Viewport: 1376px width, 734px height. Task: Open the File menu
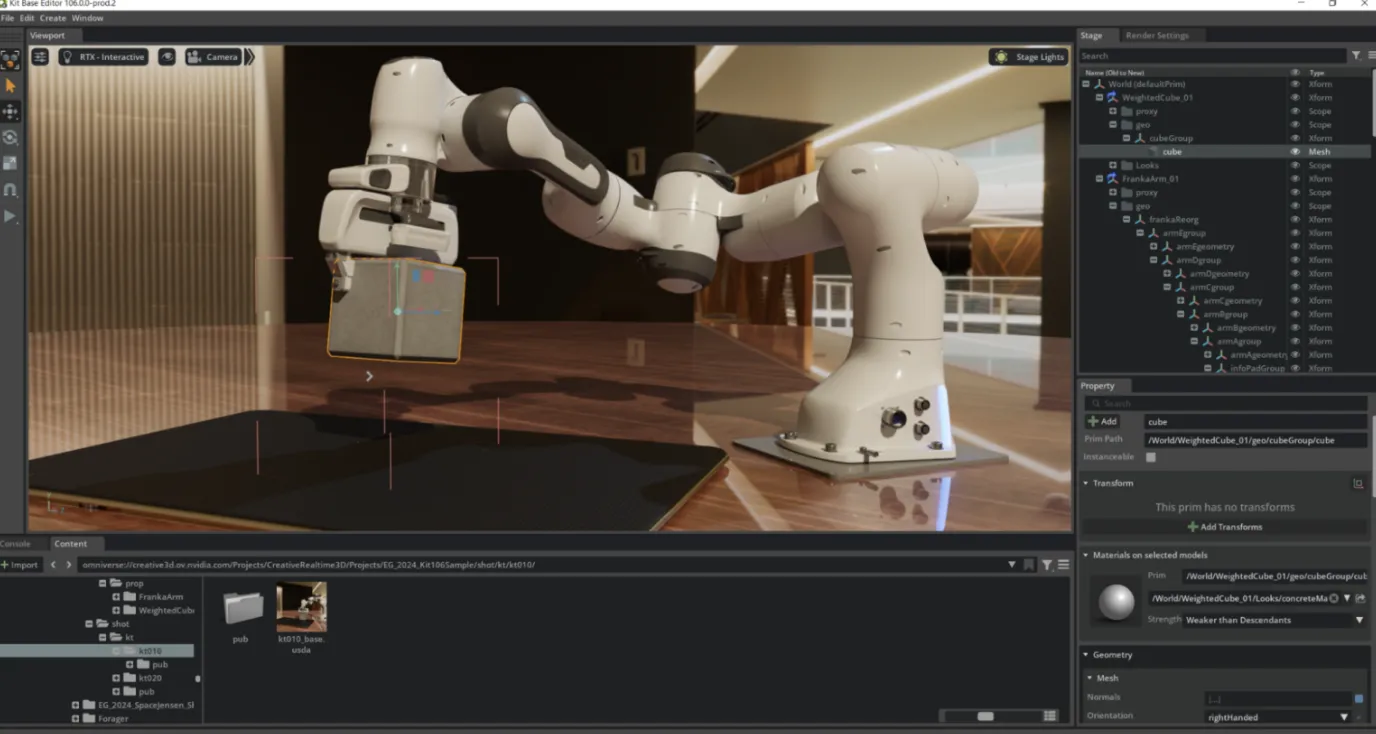pos(8,18)
